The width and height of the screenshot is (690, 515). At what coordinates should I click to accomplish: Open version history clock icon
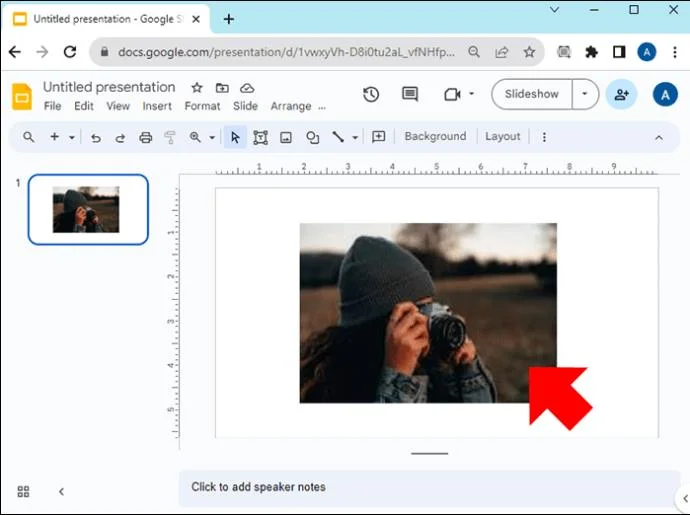pyautogui.click(x=371, y=94)
